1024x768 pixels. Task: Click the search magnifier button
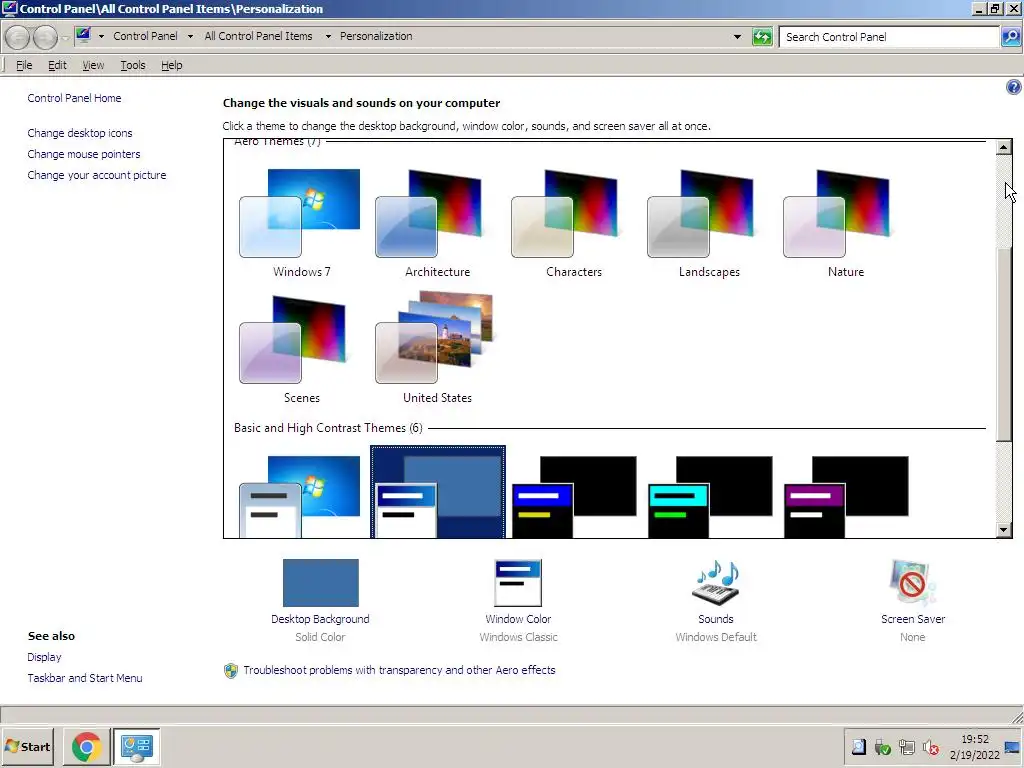pyautogui.click(x=1010, y=37)
